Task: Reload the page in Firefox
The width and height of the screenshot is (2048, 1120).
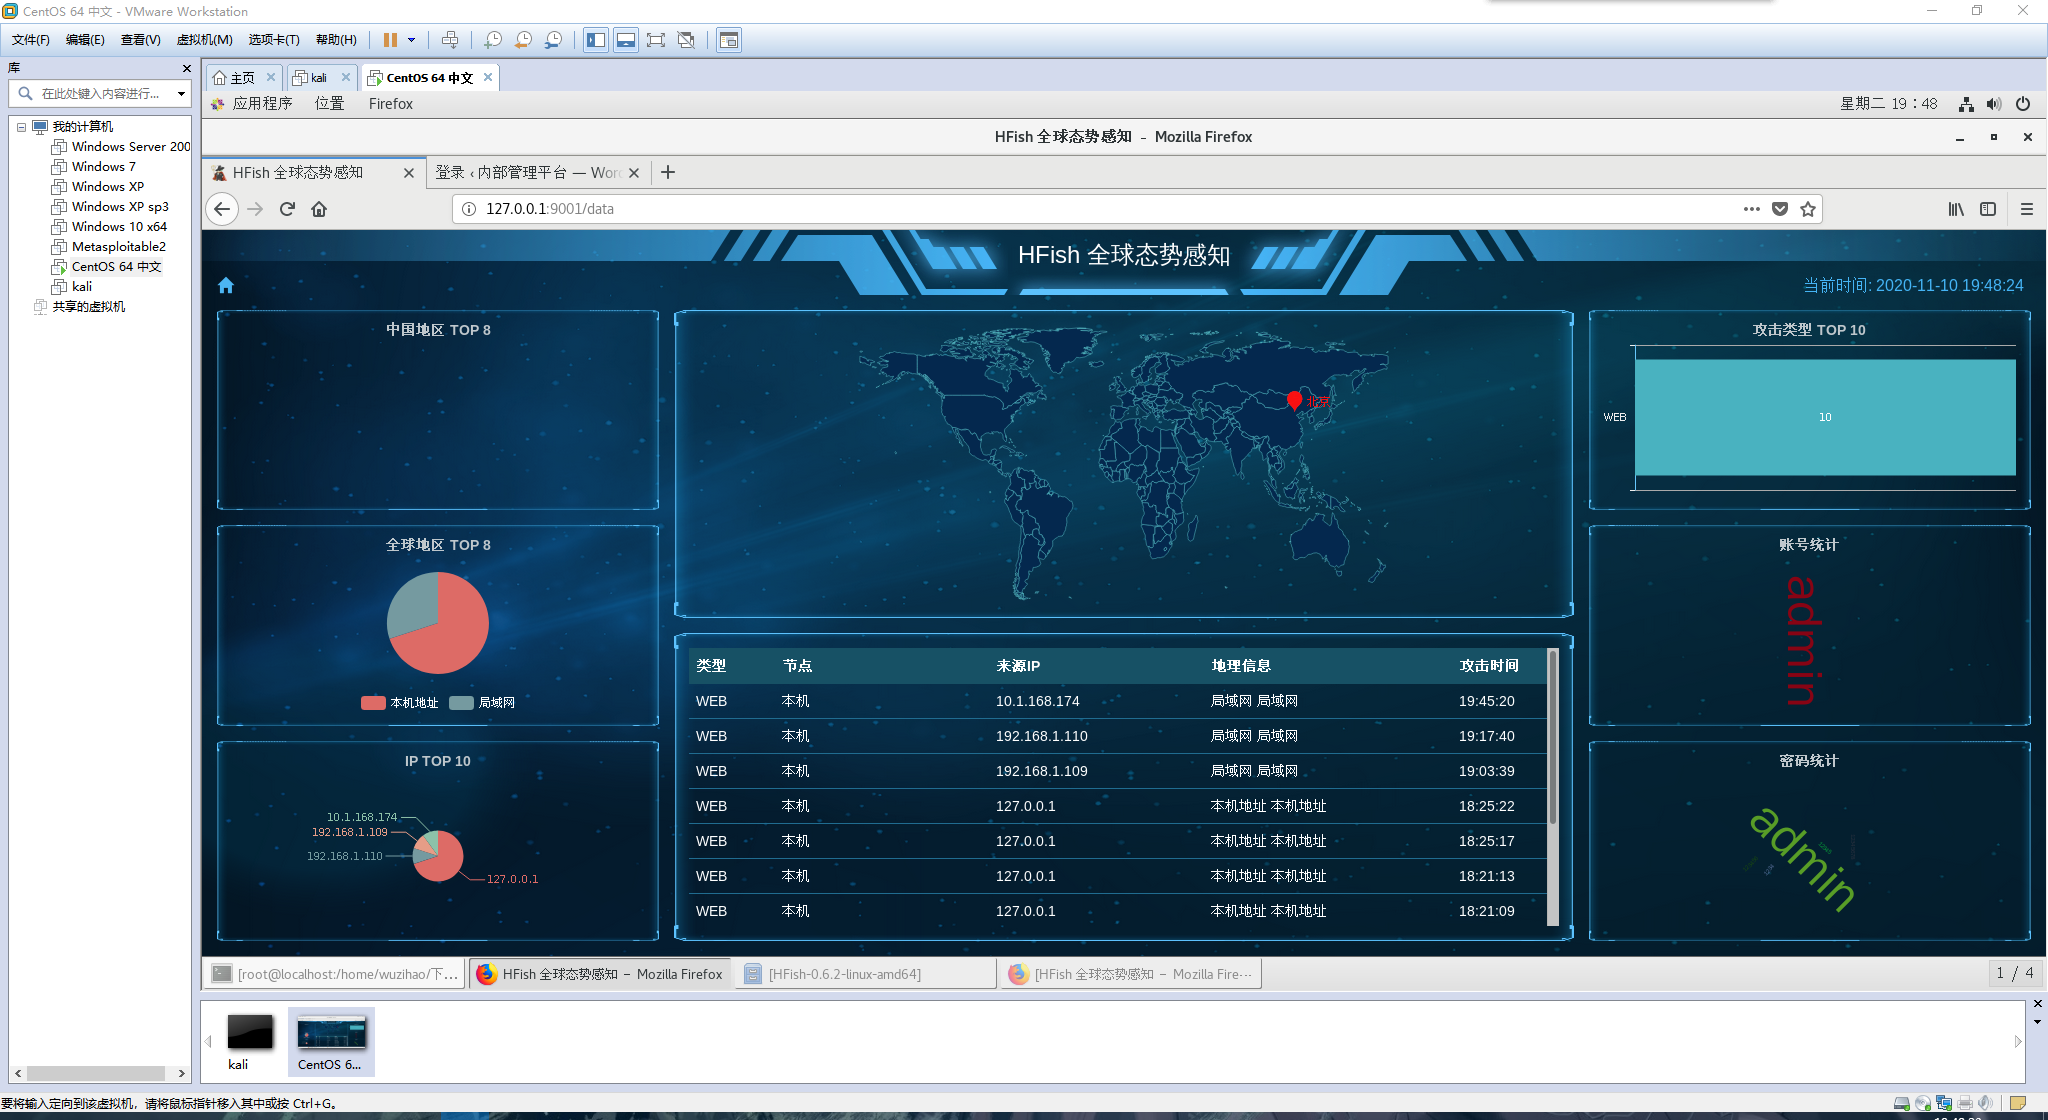Action: 287,209
